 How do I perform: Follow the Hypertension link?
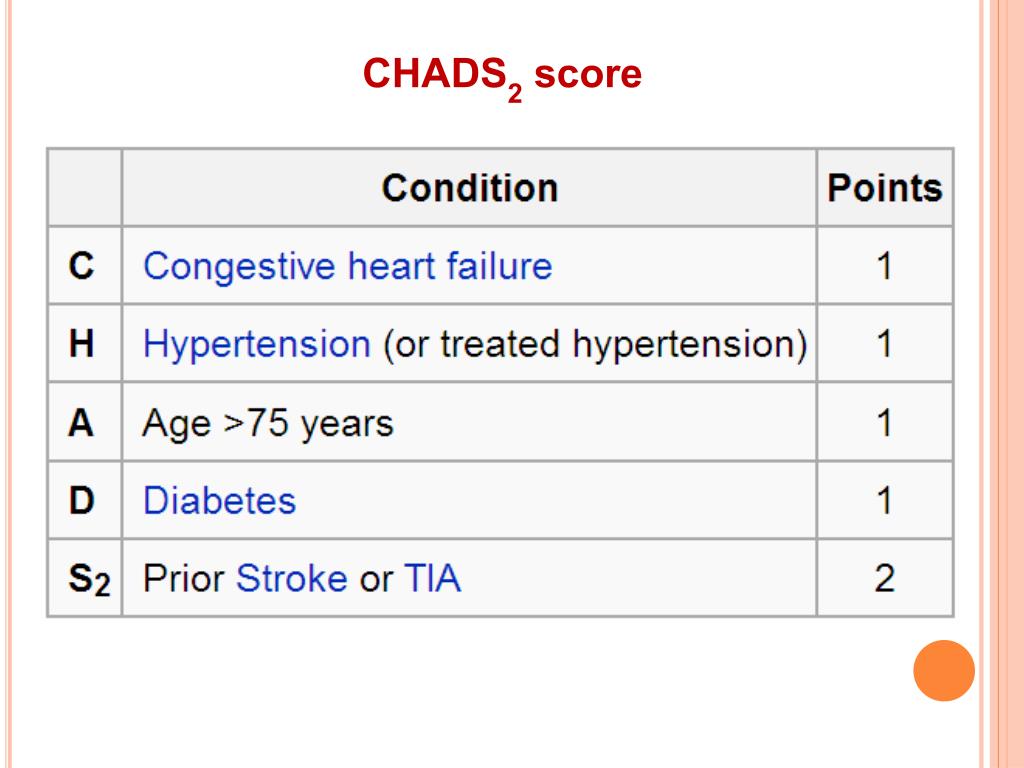[x=257, y=344]
